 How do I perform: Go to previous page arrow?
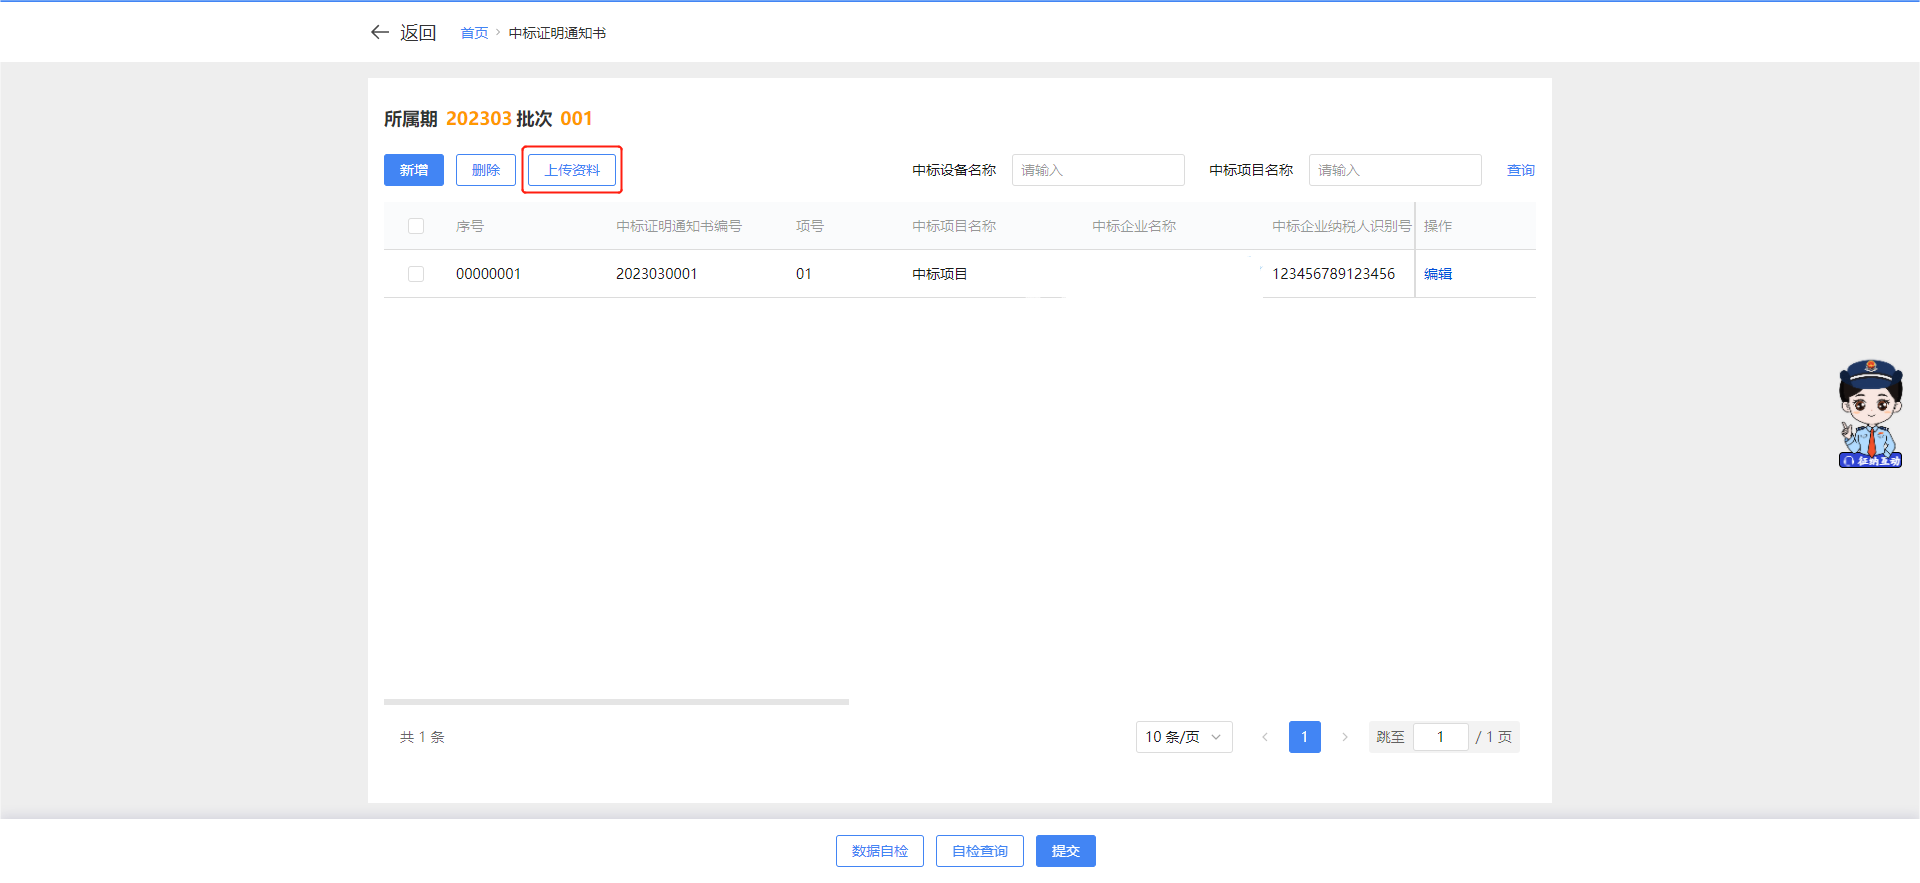[1265, 737]
